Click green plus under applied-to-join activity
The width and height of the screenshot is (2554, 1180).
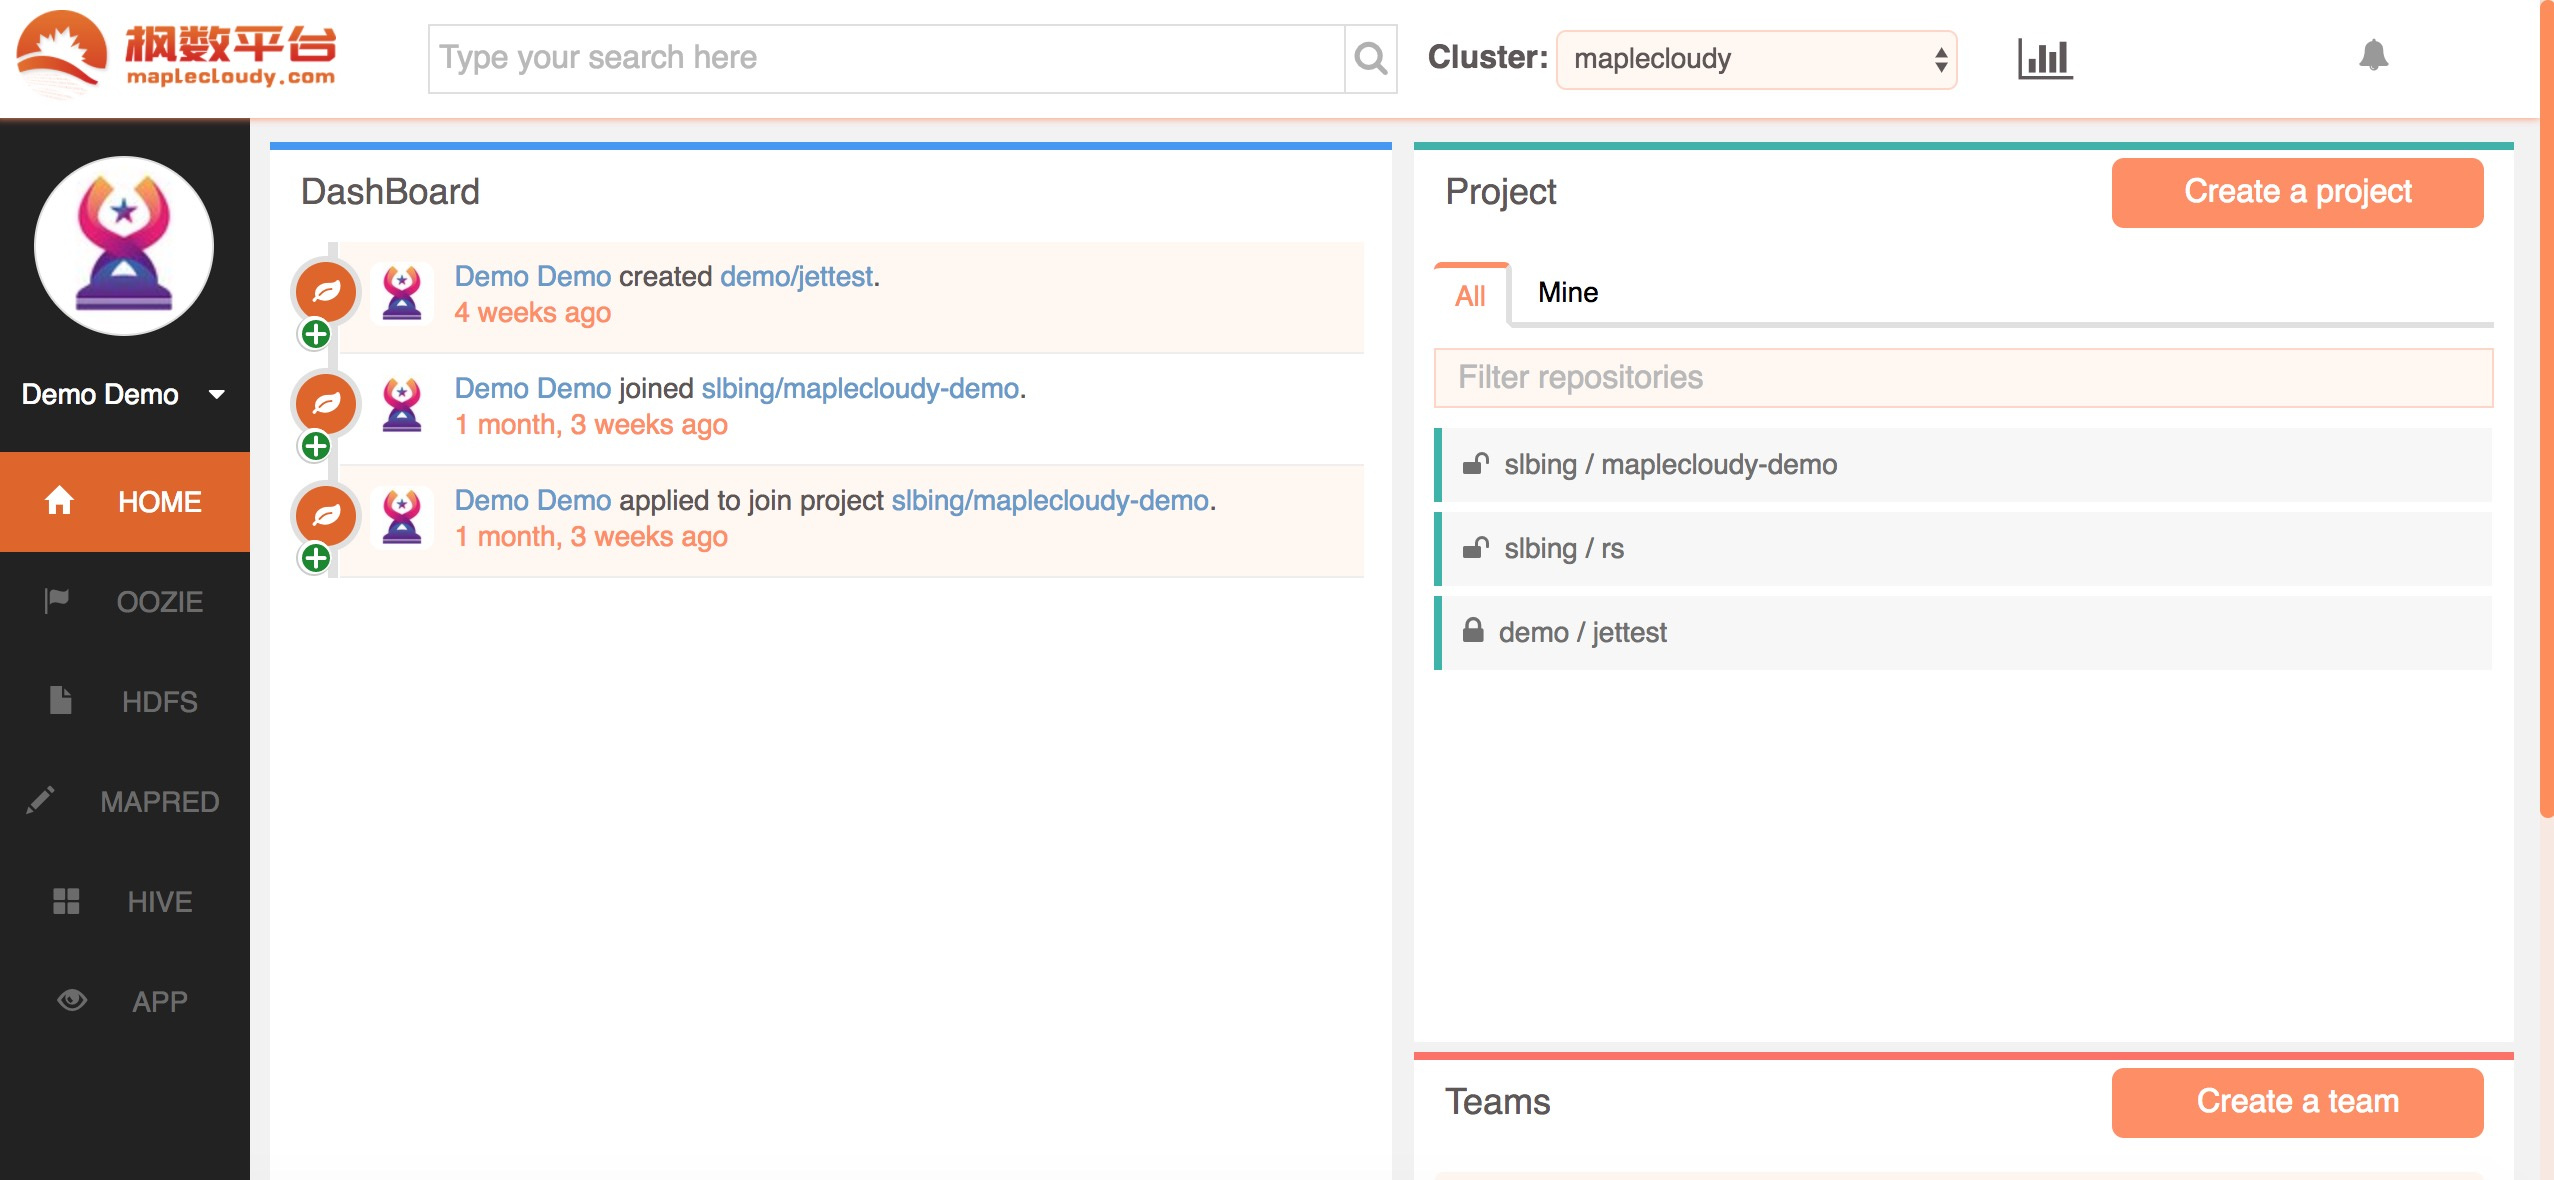316,558
